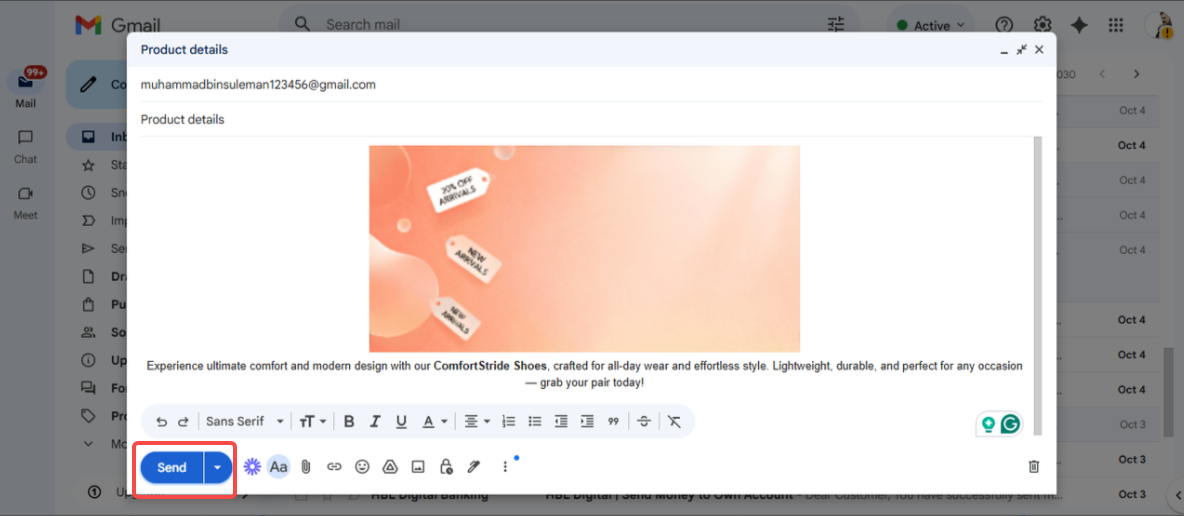Screen dimensions: 1184x516
Task: Toggle strikethrough formatting
Action: [x=643, y=422]
